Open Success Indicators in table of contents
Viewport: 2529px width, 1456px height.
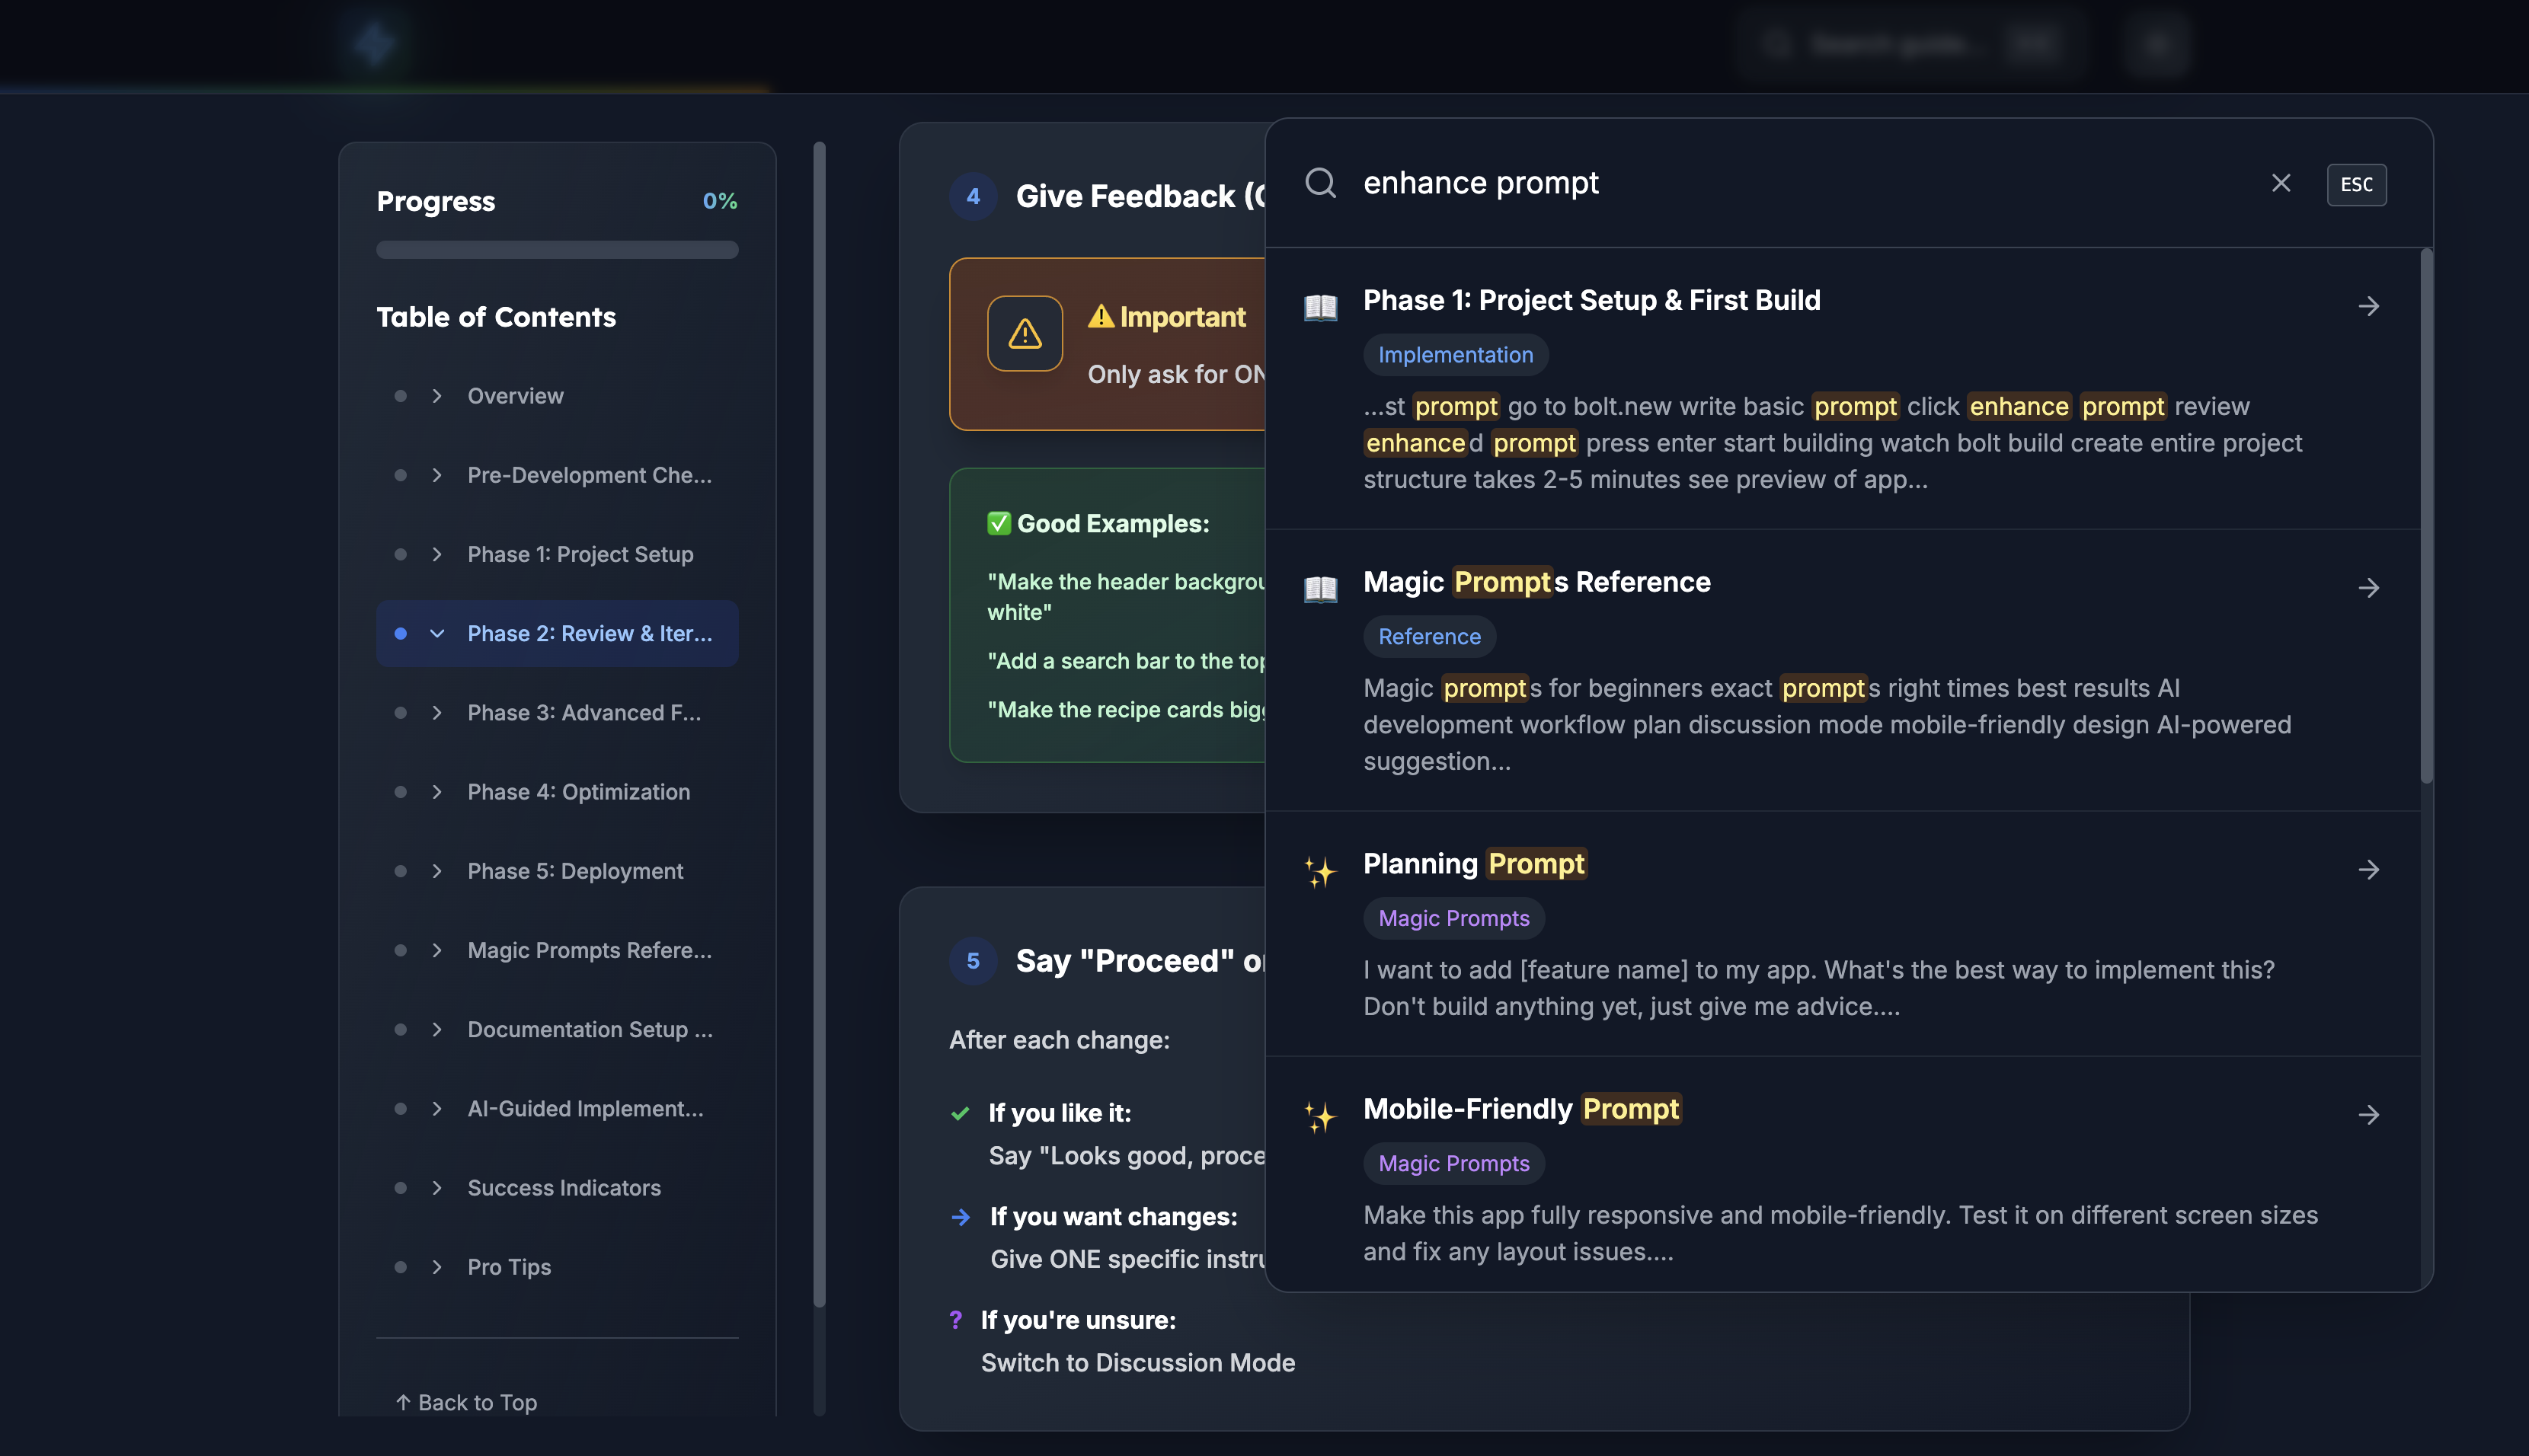[x=564, y=1188]
